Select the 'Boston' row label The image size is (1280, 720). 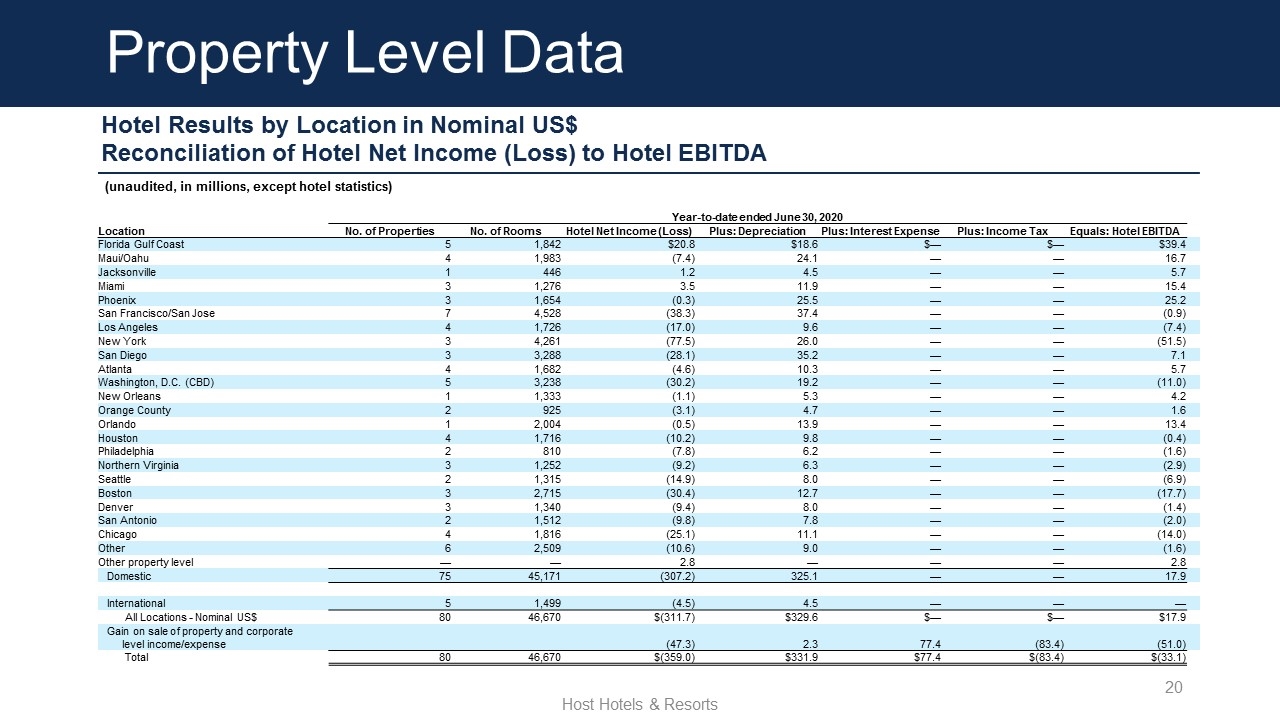coord(114,493)
